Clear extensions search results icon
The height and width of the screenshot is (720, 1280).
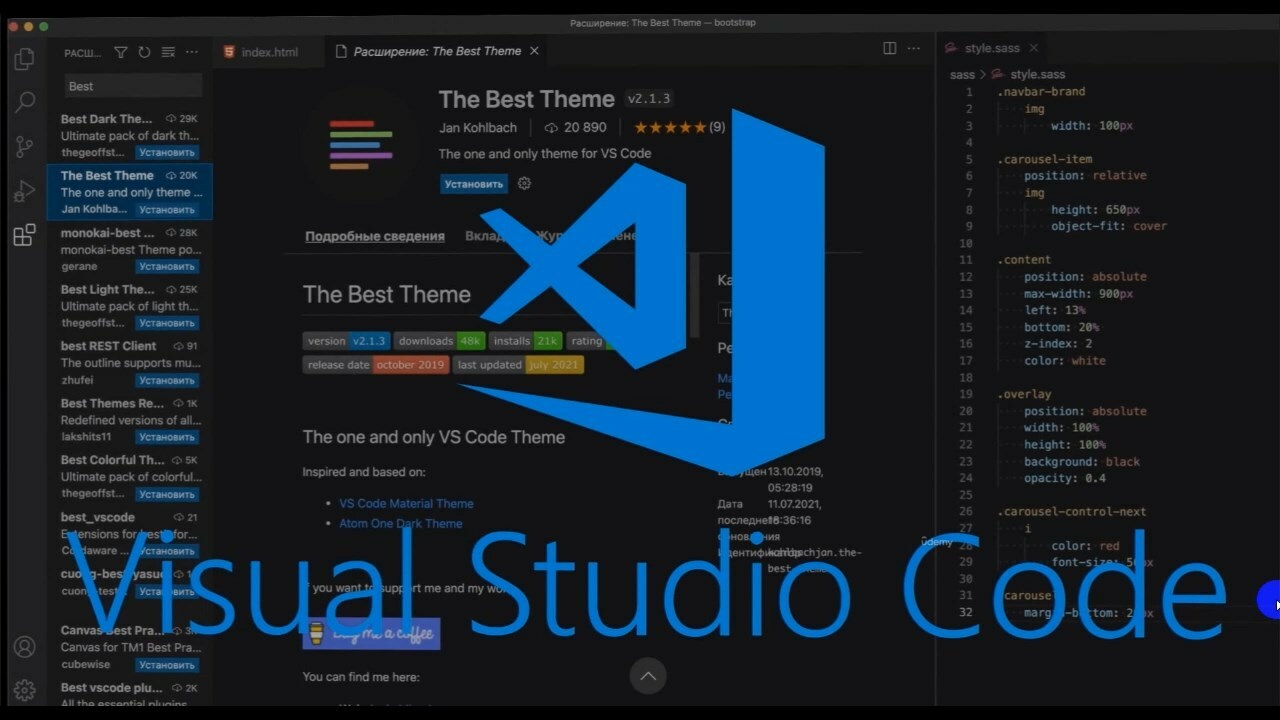click(168, 52)
